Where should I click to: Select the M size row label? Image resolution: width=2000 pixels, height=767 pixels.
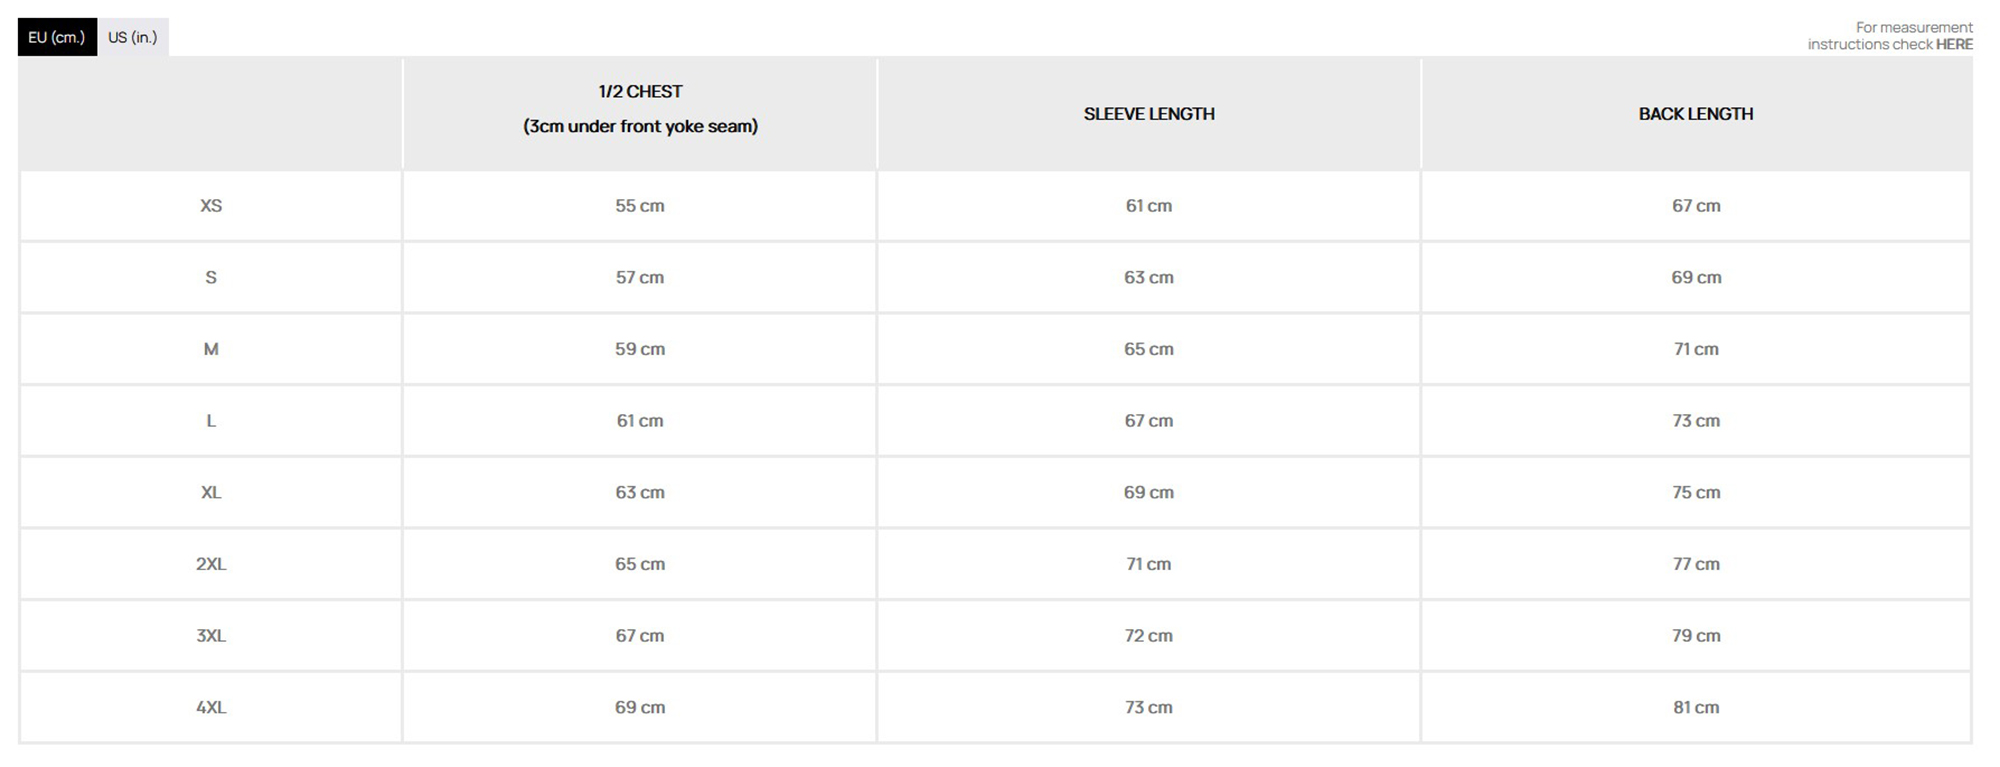tap(211, 349)
